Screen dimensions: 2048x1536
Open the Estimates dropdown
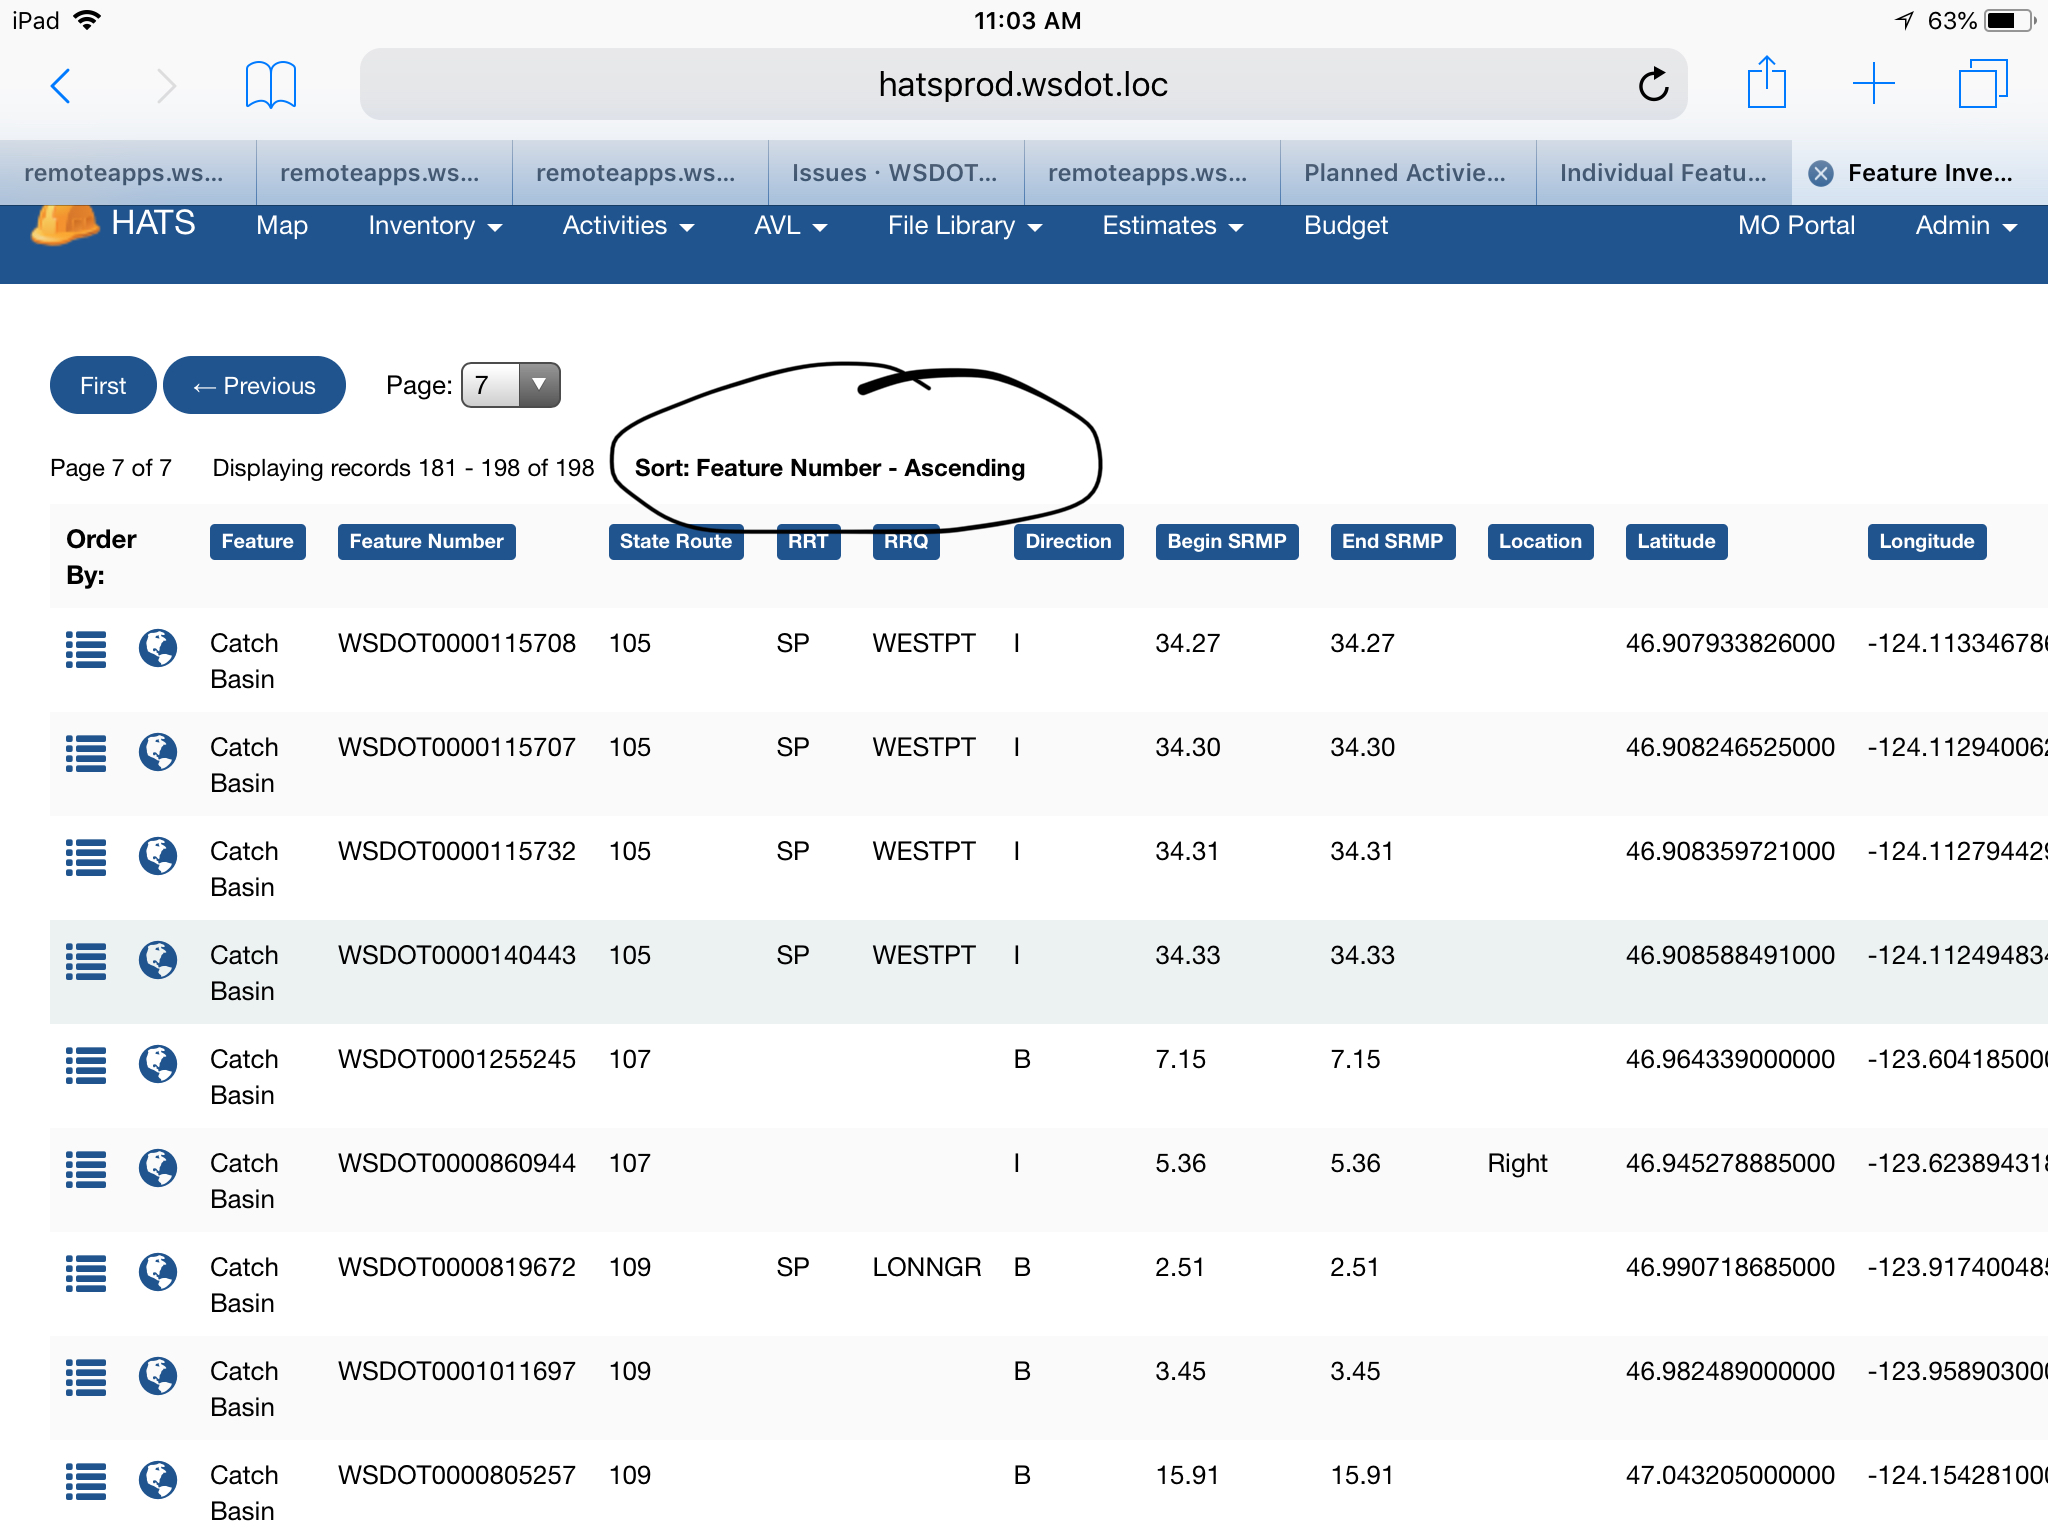point(1171,226)
